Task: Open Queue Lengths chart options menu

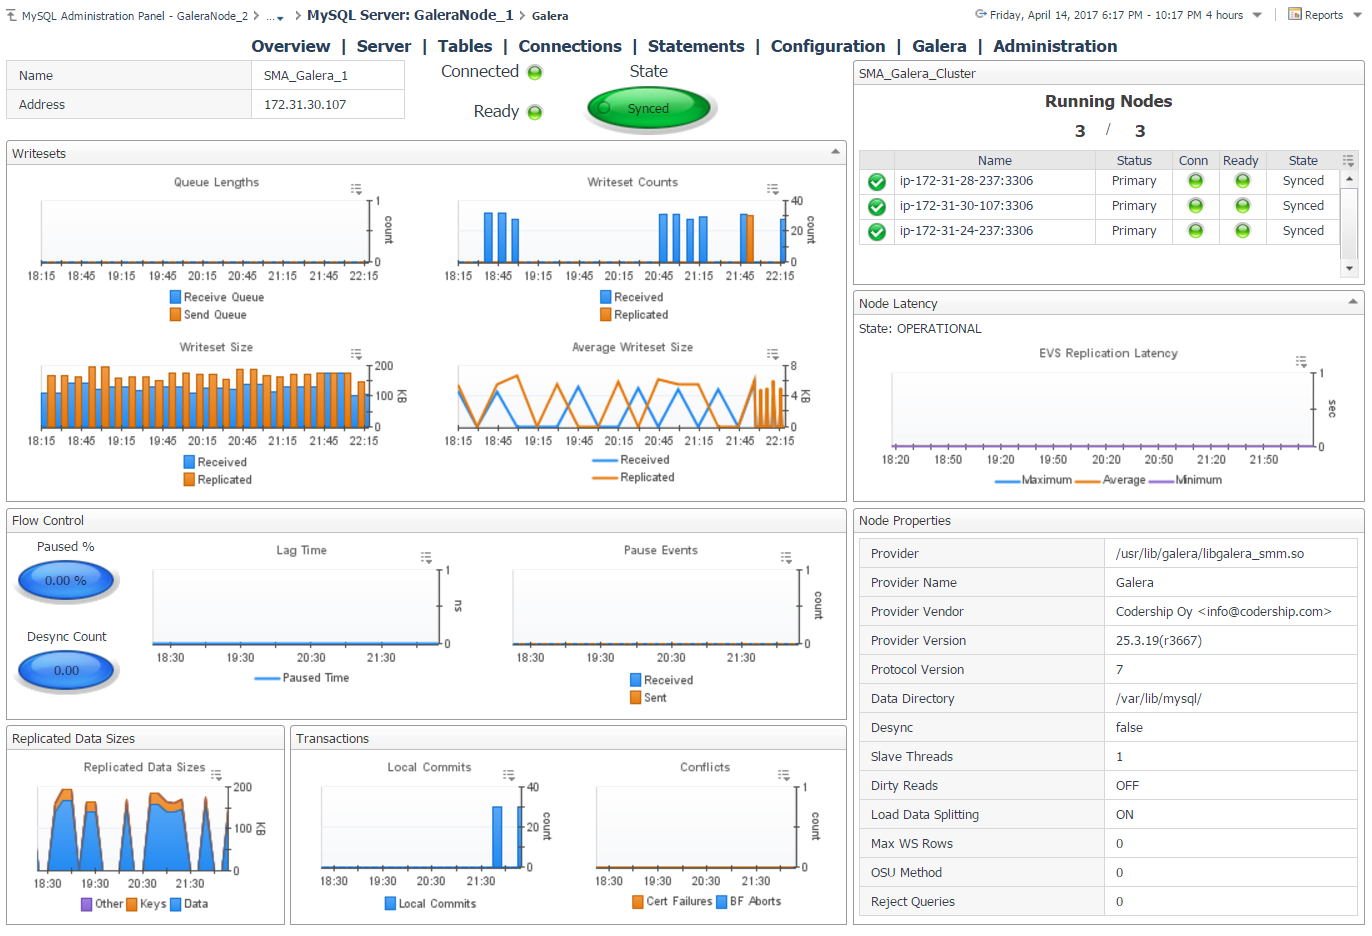Action: click(x=356, y=189)
